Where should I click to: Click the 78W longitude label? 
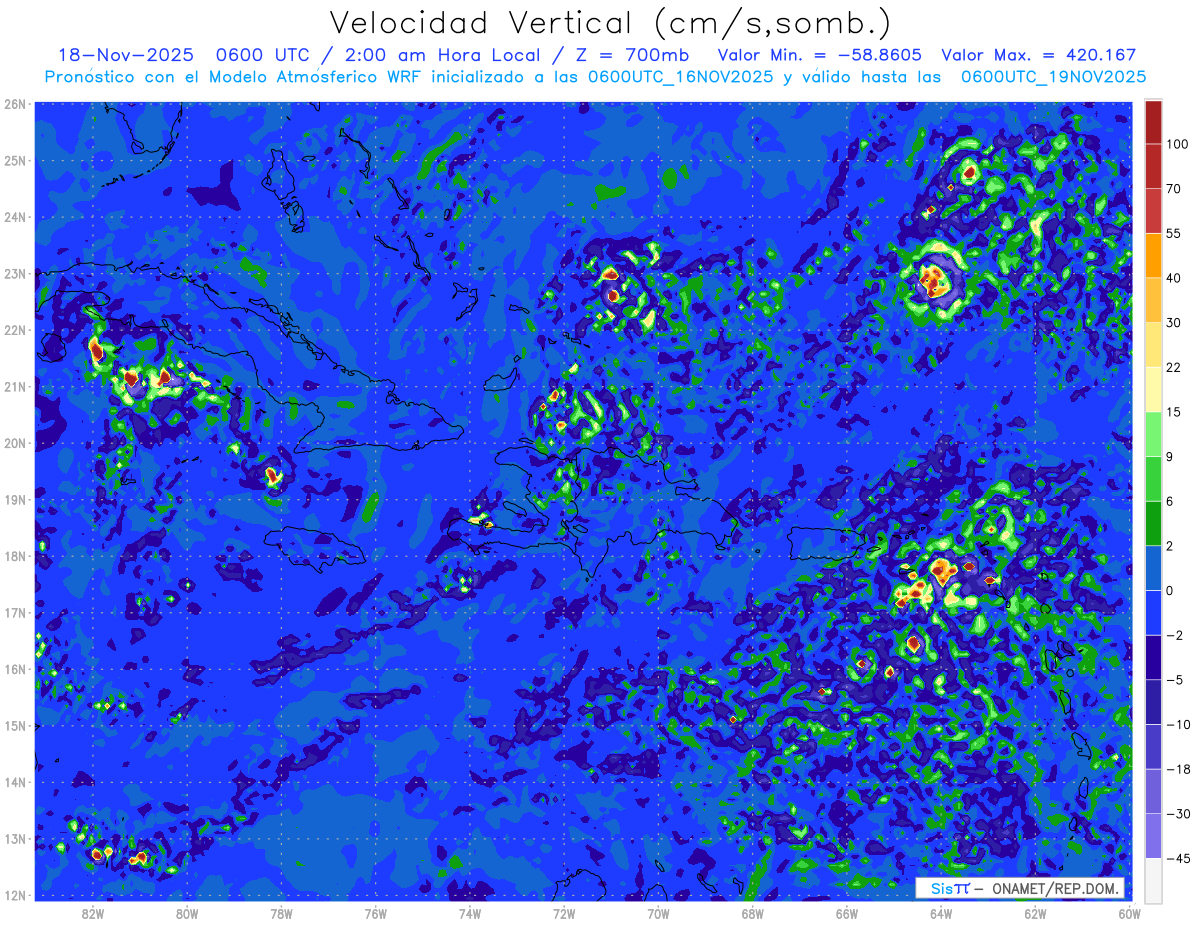click(x=281, y=914)
